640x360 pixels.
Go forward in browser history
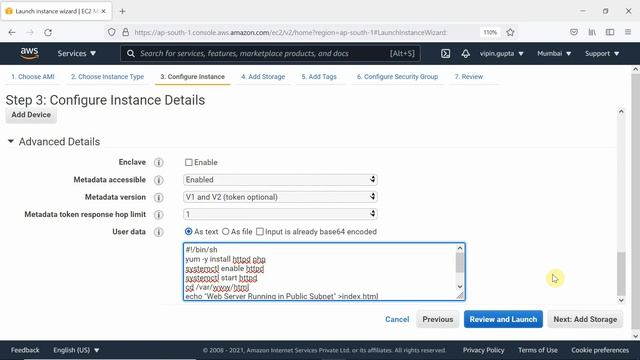point(30,32)
